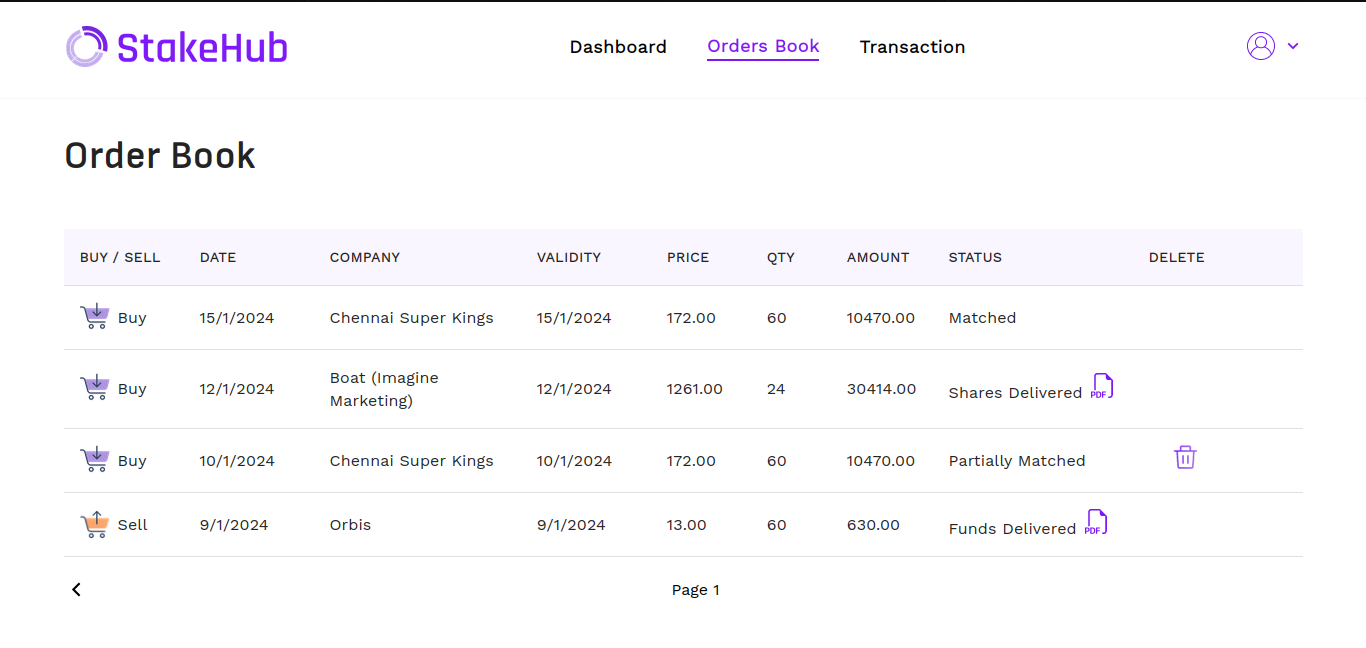This screenshot has height=648, width=1366.
Task: Click the STATUS column header
Action: pos(975,257)
